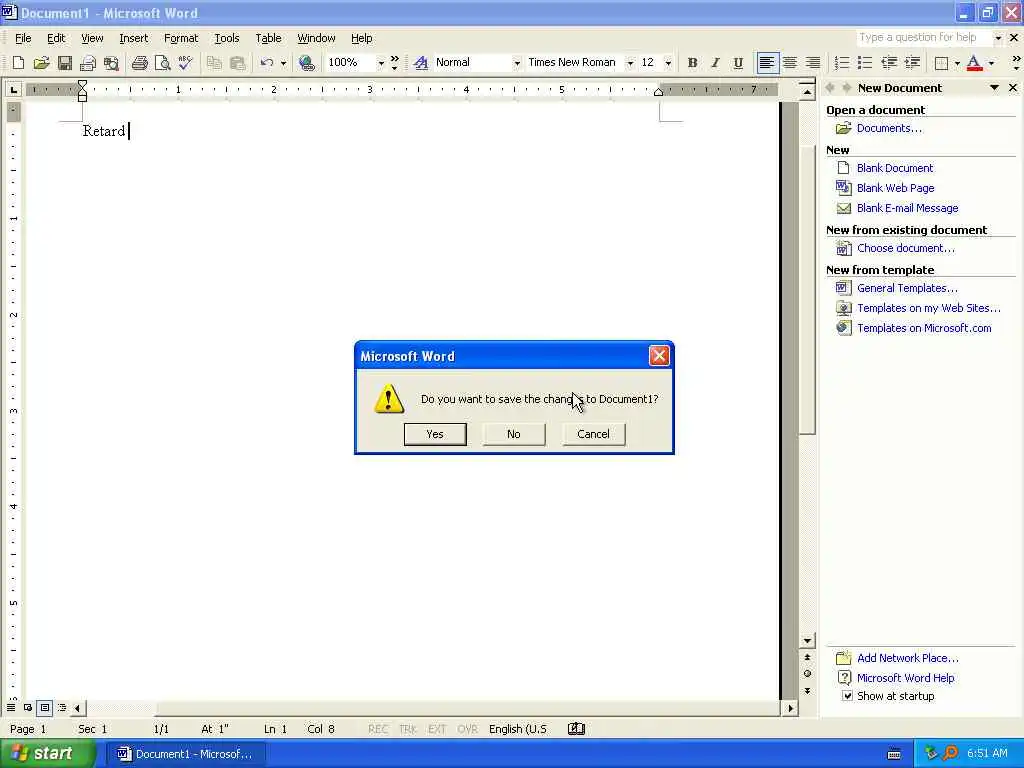Apply the red Font Color

pos(974,63)
